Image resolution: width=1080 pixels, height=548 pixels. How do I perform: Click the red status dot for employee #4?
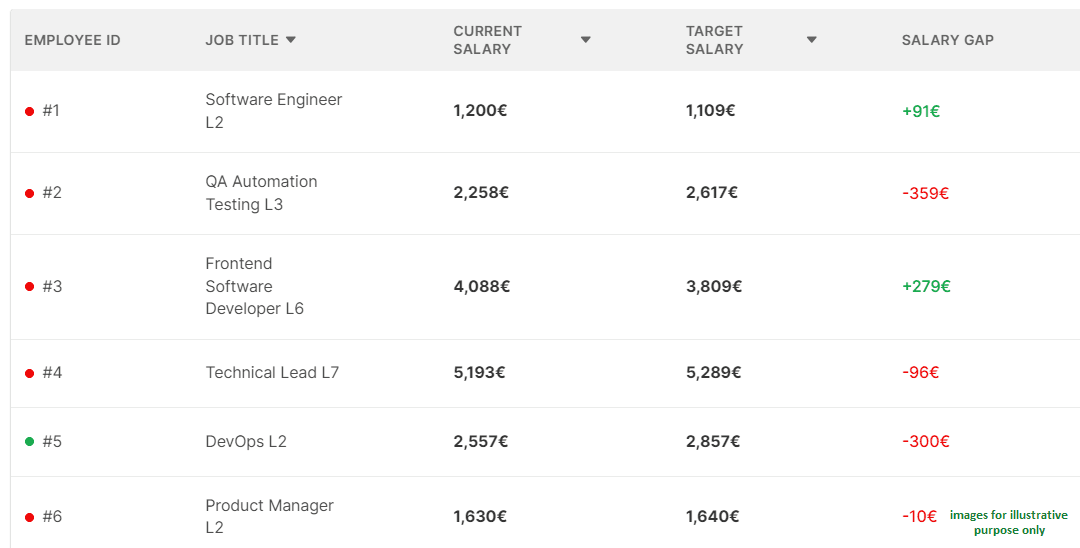point(30,373)
